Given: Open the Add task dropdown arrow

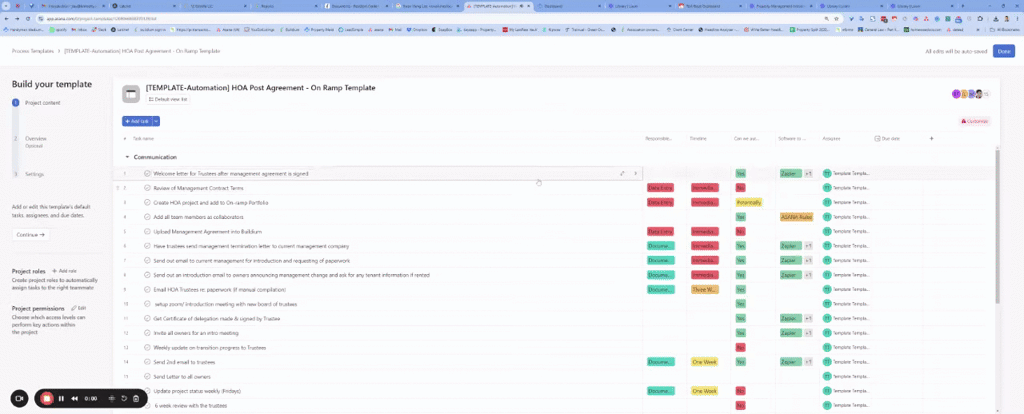Looking at the screenshot, I should click(x=156, y=121).
